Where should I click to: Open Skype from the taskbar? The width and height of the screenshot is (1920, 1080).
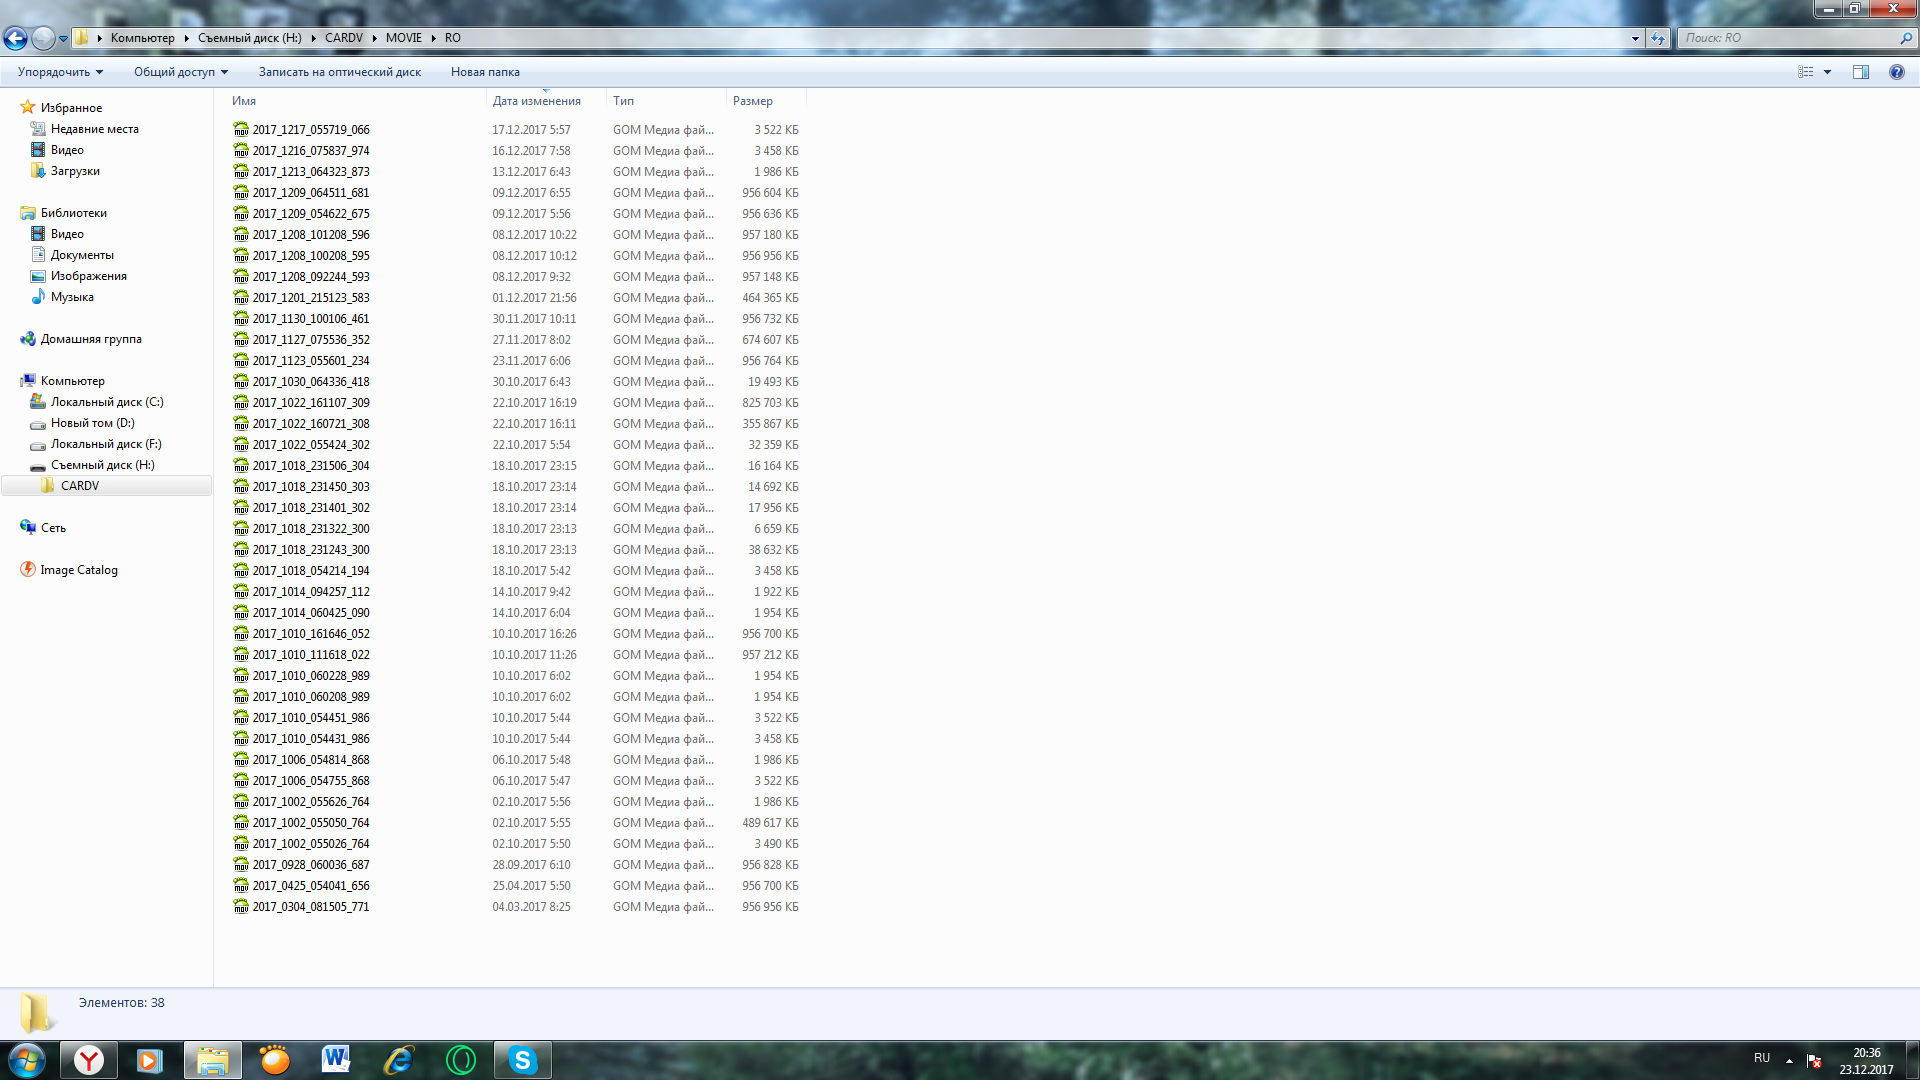pyautogui.click(x=522, y=1060)
